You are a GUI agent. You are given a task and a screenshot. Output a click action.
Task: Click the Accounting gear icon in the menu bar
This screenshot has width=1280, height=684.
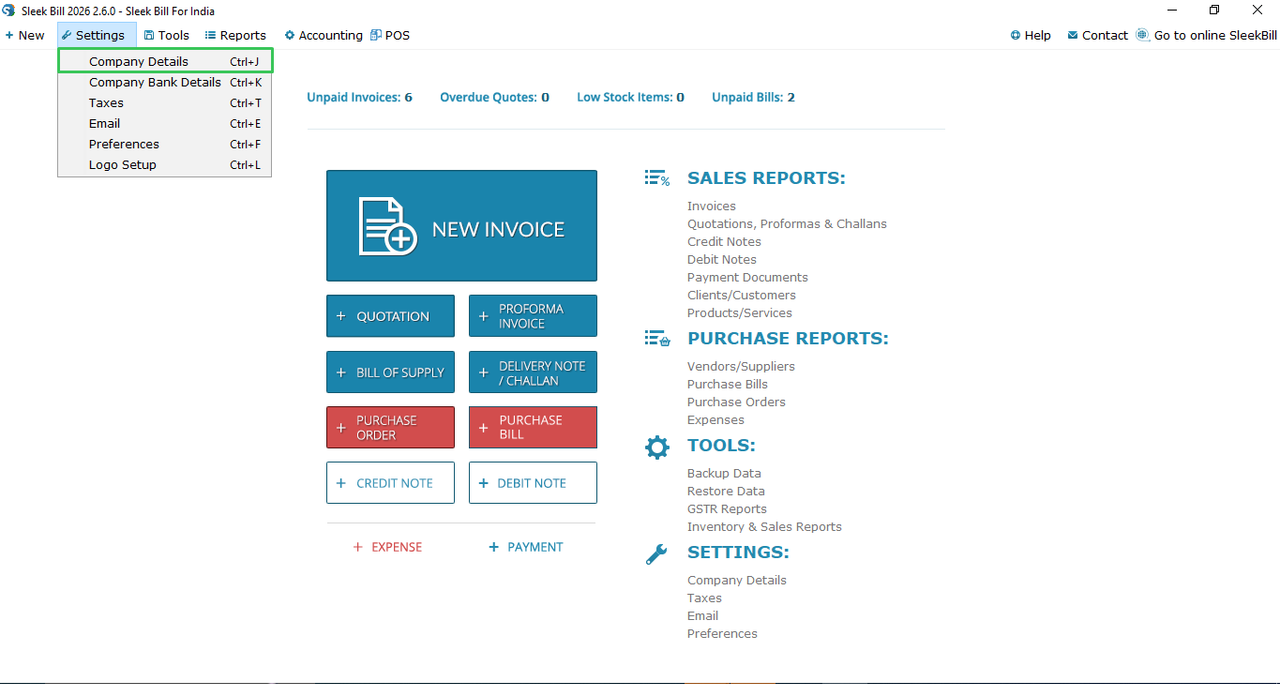290,35
